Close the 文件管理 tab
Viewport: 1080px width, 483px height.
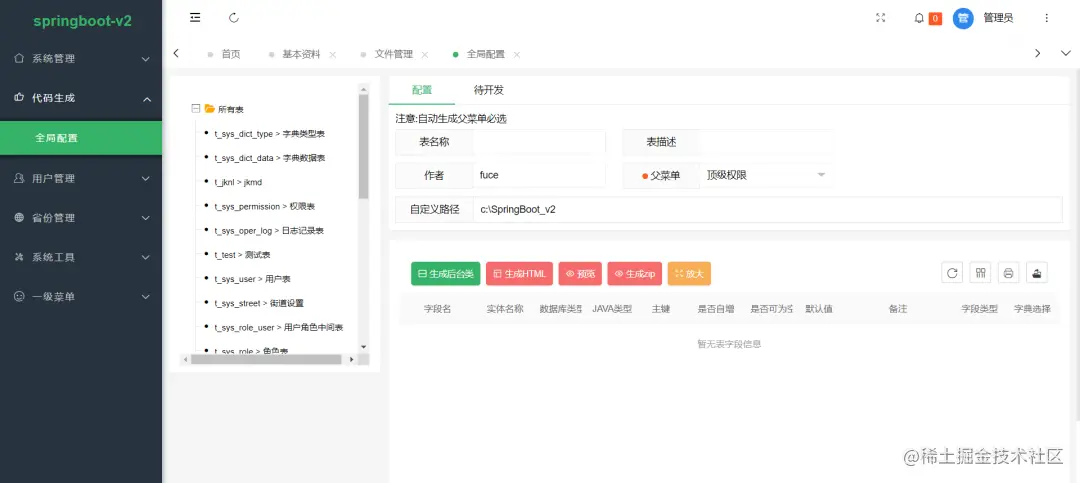pyautogui.click(x=425, y=54)
